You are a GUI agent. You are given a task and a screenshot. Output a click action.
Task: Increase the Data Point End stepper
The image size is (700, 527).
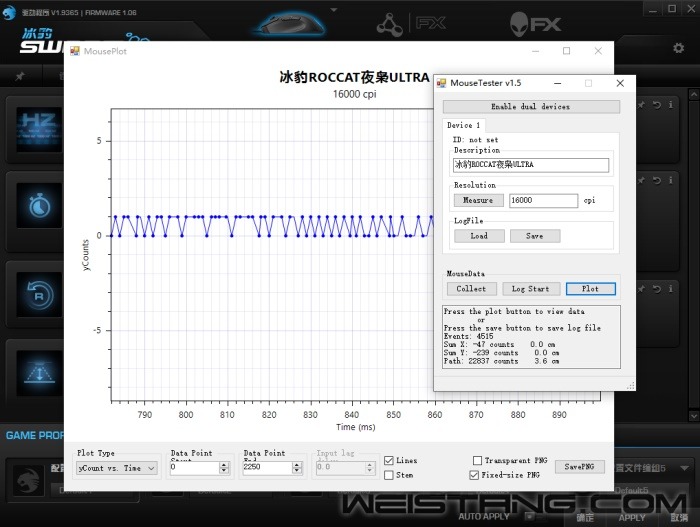tap(297, 465)
